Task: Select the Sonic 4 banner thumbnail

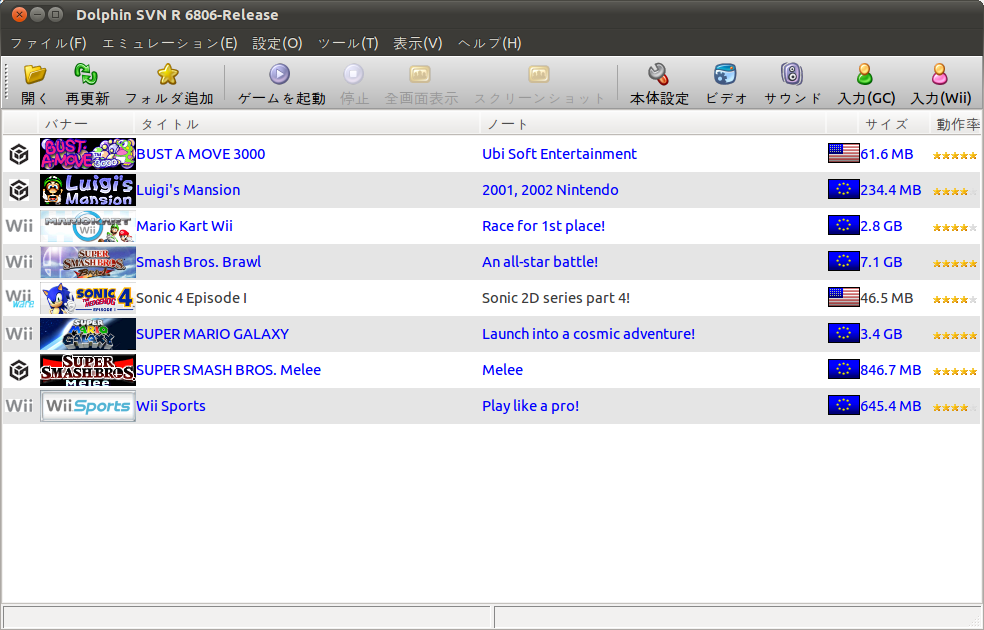Action: [x=88, y=298]
